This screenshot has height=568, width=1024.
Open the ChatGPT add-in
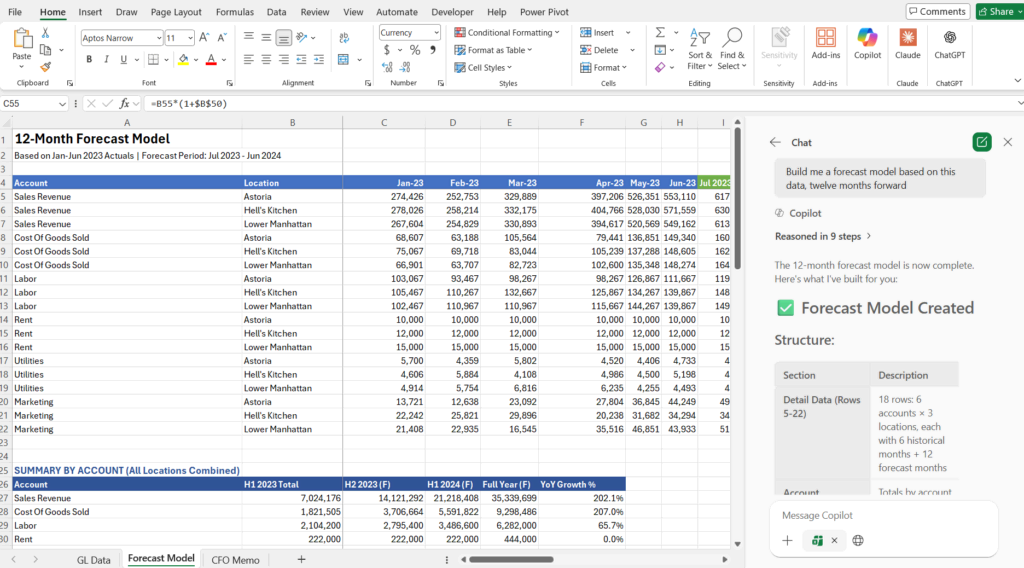click(950, 44)
